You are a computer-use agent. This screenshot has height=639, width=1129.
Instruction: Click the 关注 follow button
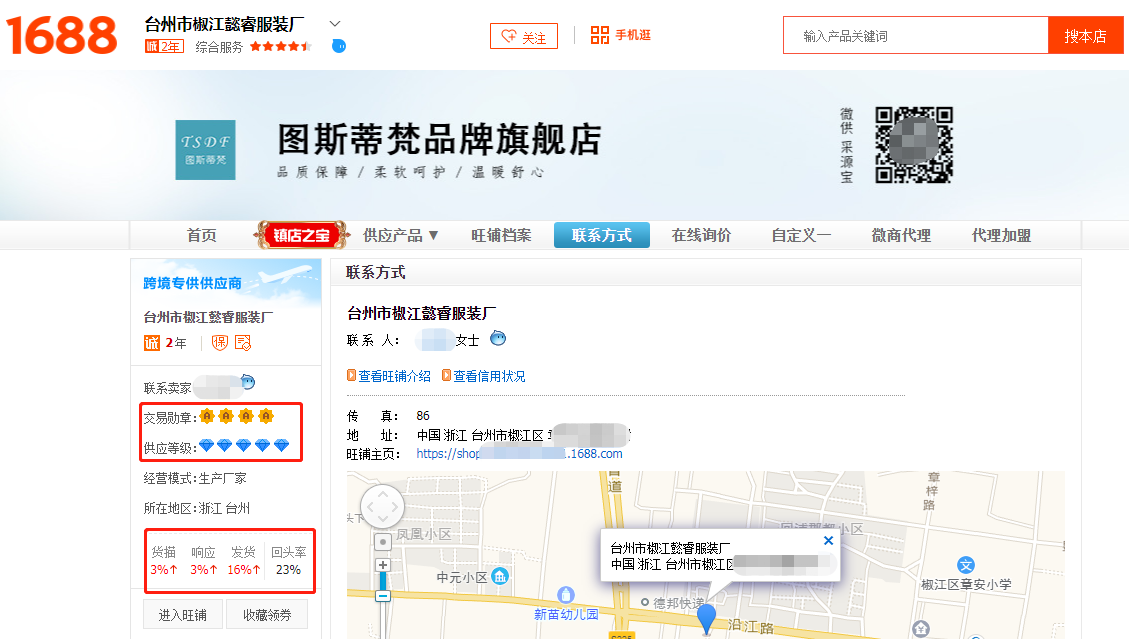523,36
